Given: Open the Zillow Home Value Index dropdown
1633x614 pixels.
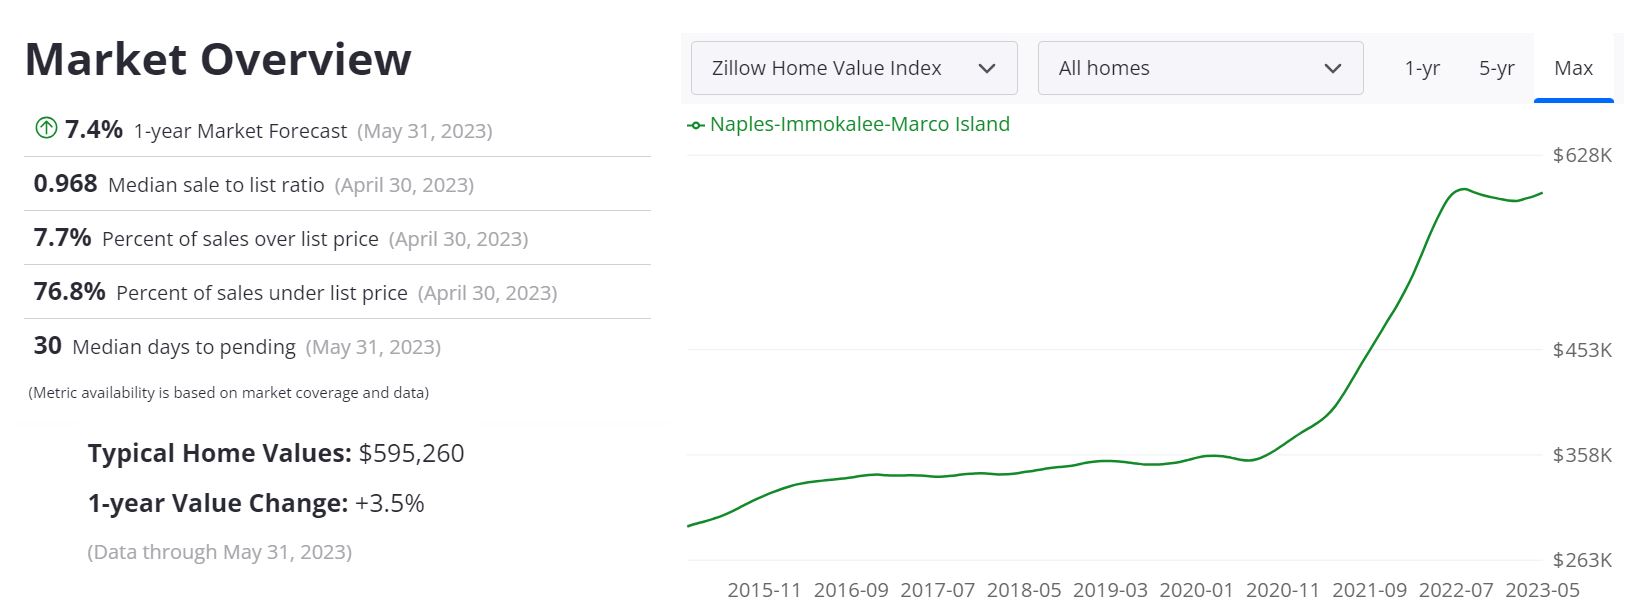Looking at the screenshot, I should pyautogui.click(x=853, y=68).
